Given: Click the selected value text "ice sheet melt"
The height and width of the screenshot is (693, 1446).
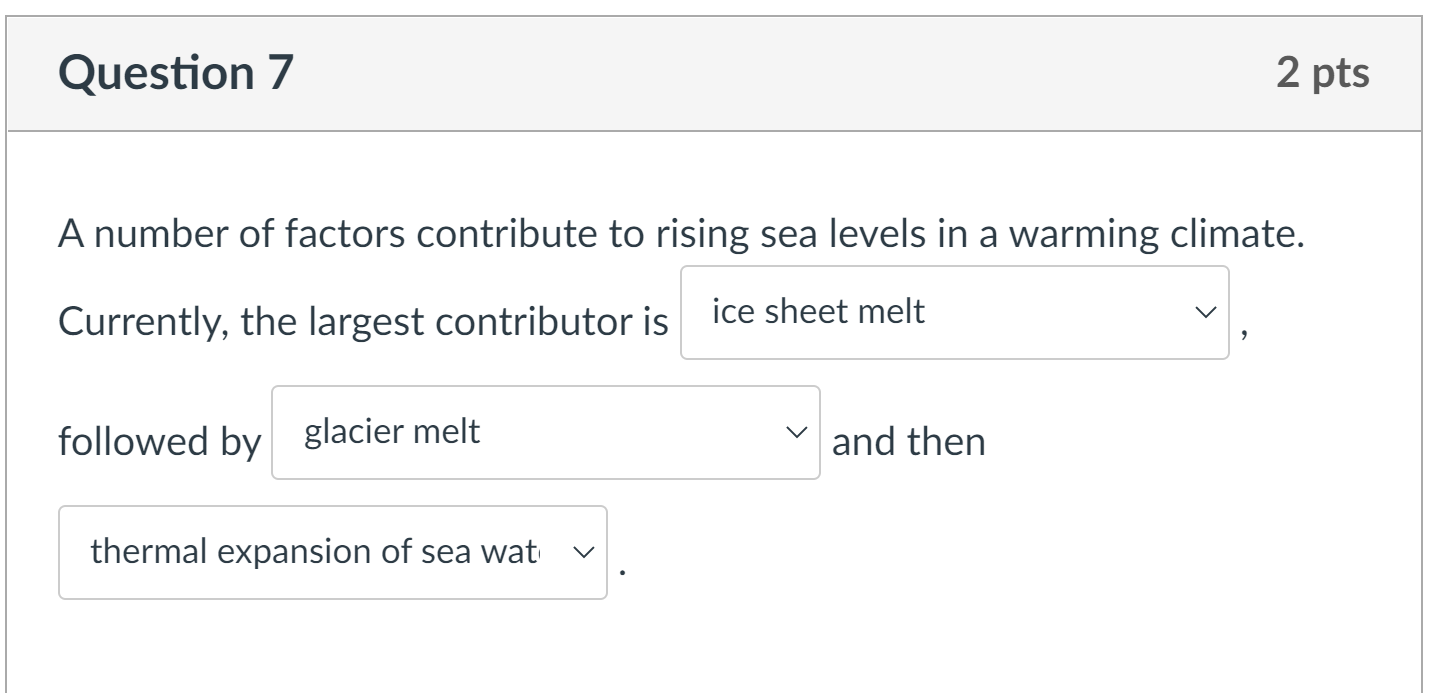Looking at the screenshot, I should [x=818, y=312].
